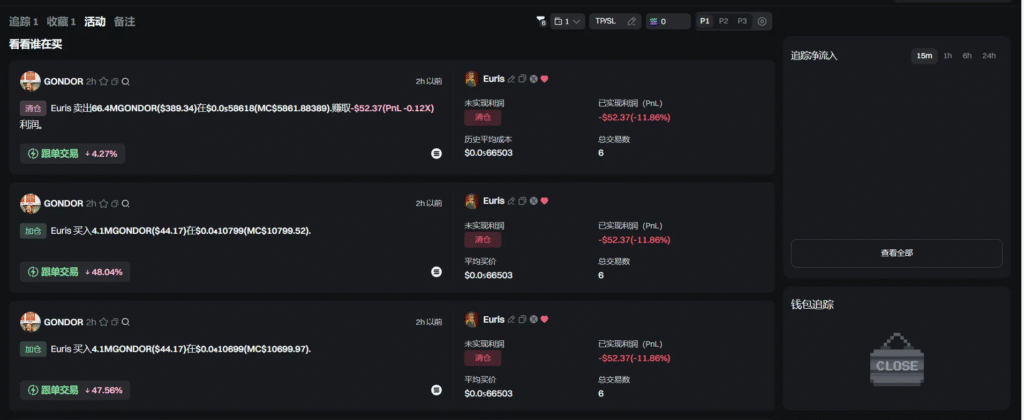This screenshot has width=1024, height=420.
Task: Edit TP/SL settings
Action: (x=615, y=21)
